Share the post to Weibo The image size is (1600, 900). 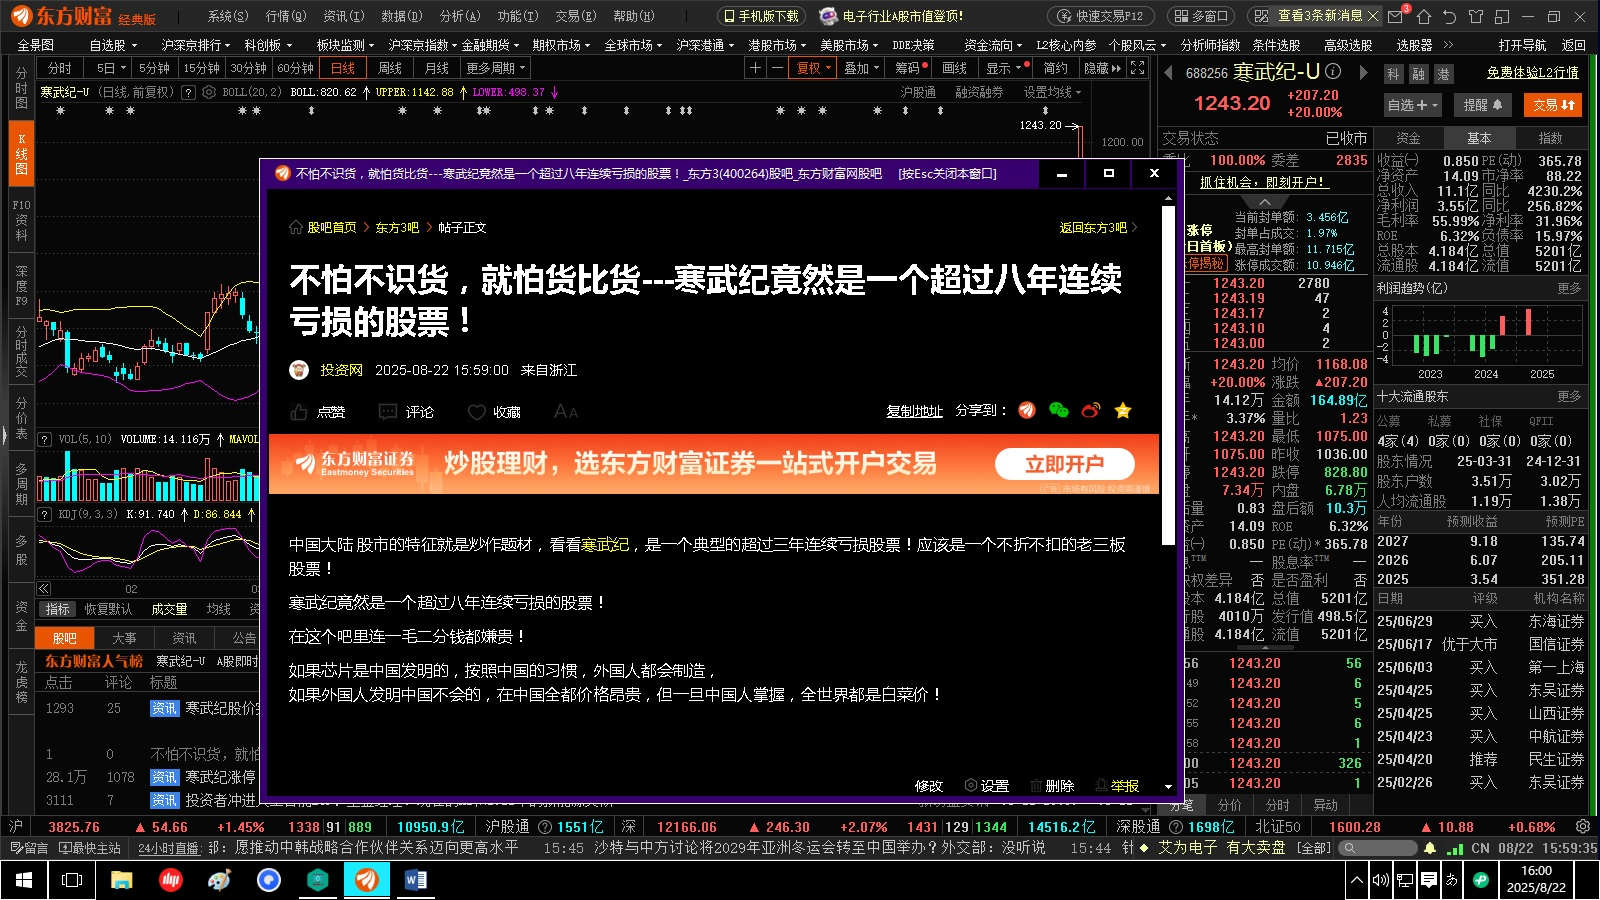tap(1091, 410)
